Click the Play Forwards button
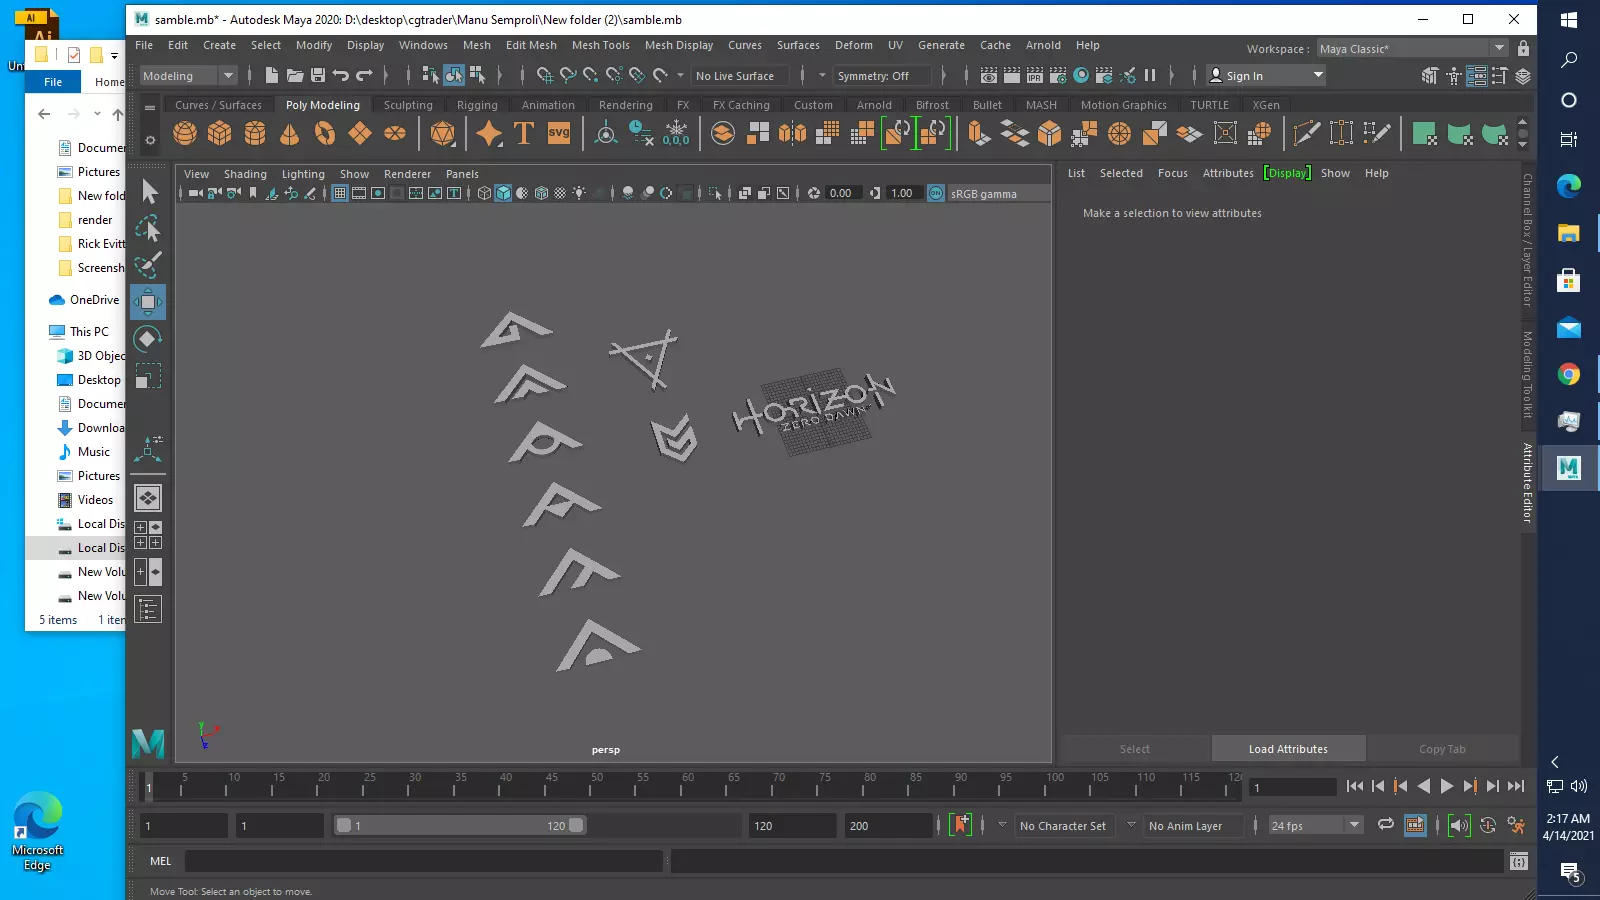 click(x=1446, y=787)
